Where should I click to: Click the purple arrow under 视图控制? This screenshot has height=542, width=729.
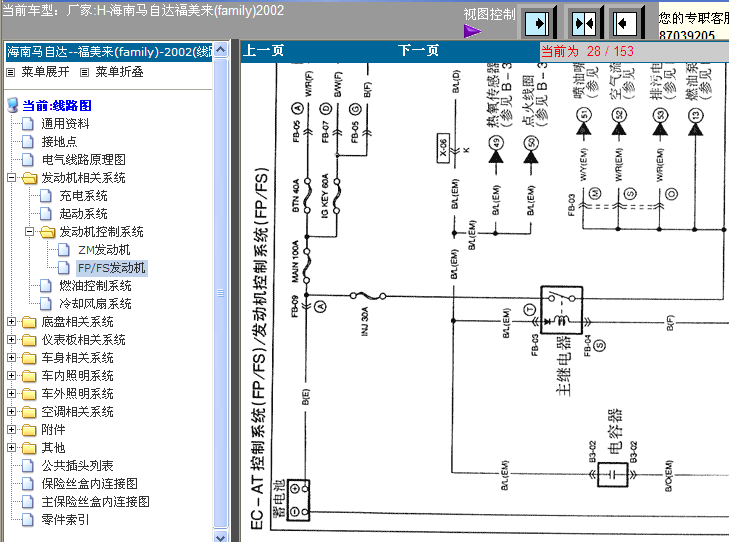pyautogui.click(x=472, y=31)
